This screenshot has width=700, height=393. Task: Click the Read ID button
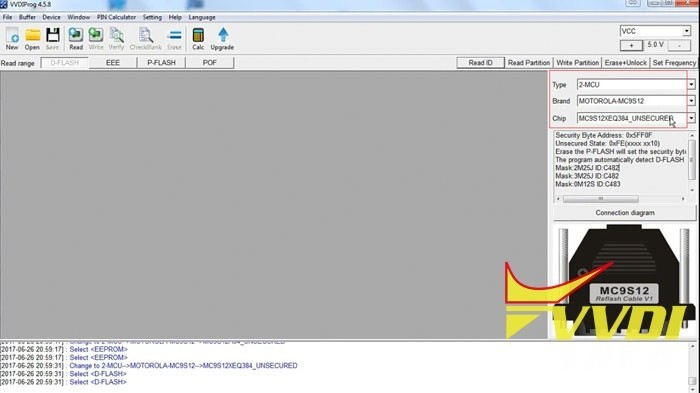480,63
